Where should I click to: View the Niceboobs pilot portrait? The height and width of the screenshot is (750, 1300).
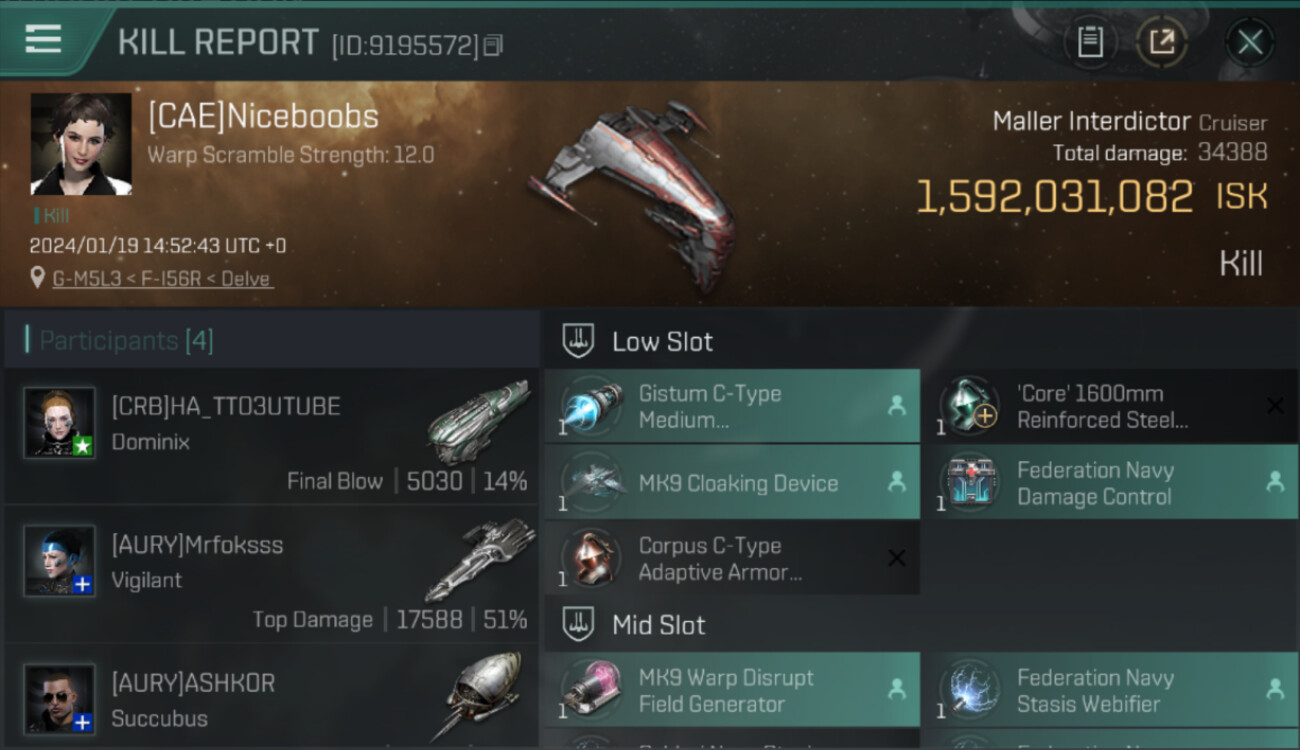(x=81, y=144)
